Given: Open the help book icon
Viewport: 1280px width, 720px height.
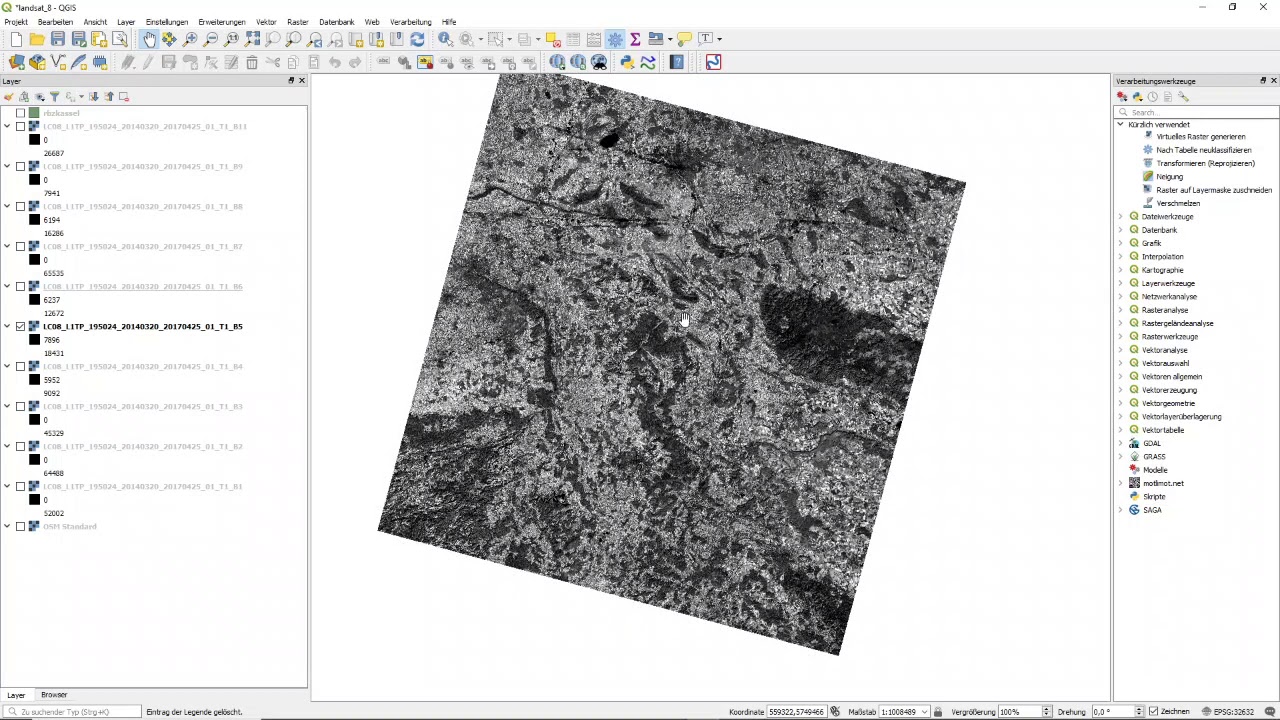Looking at the screenshot, I should click(x=677, y=62).
